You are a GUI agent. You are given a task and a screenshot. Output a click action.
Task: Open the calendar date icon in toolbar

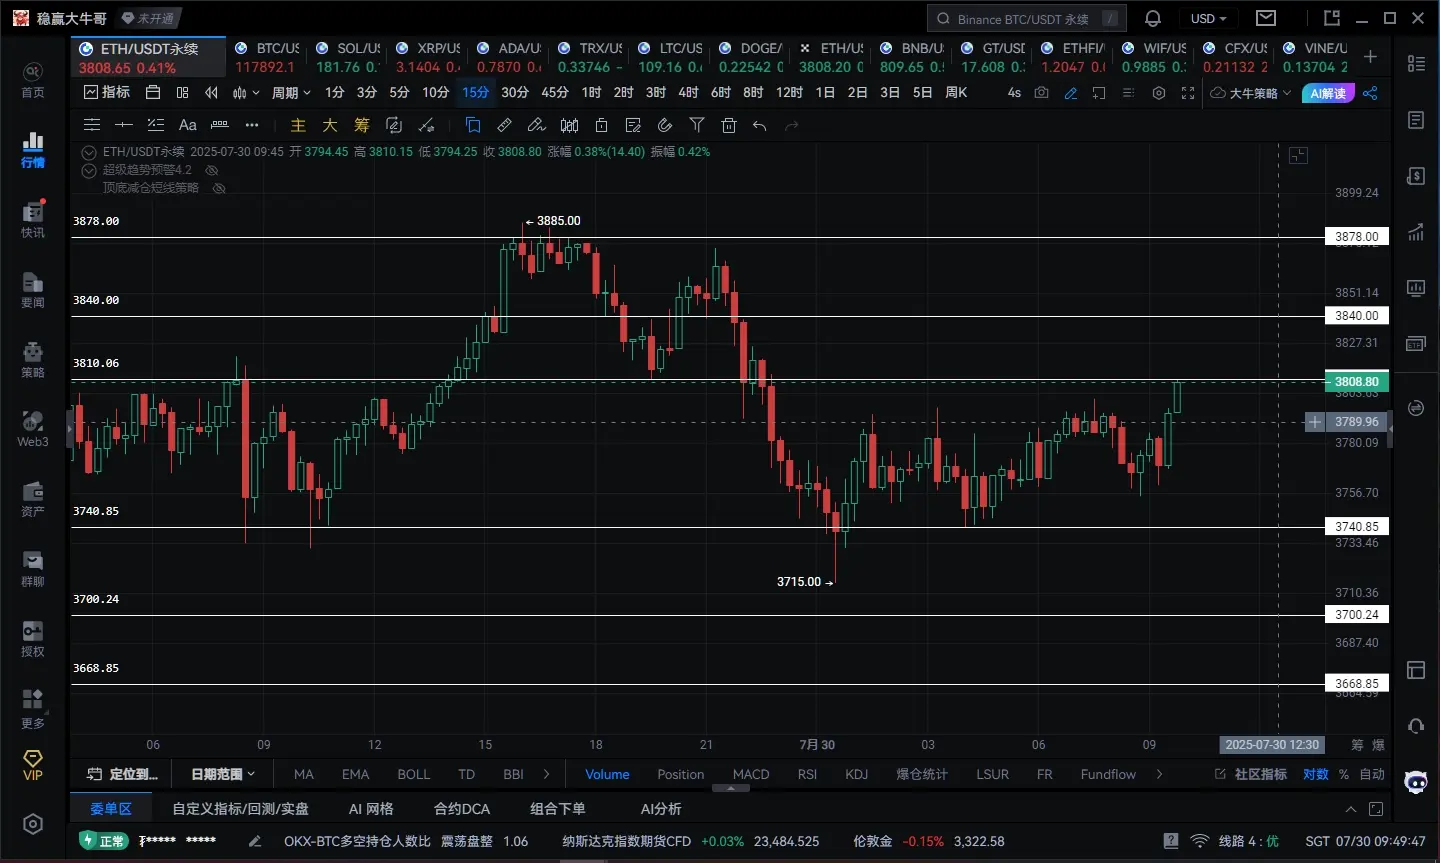coord(153,92)
